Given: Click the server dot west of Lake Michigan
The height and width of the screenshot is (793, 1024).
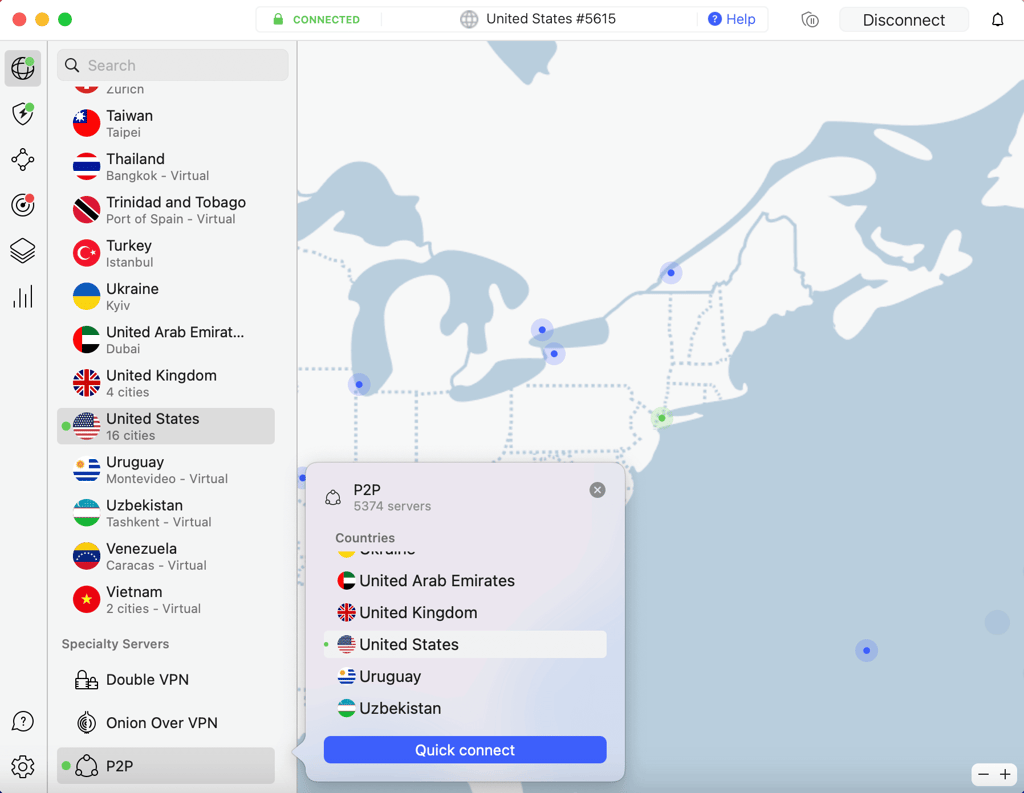Looking at the screenshot, I should coord(359,384).
